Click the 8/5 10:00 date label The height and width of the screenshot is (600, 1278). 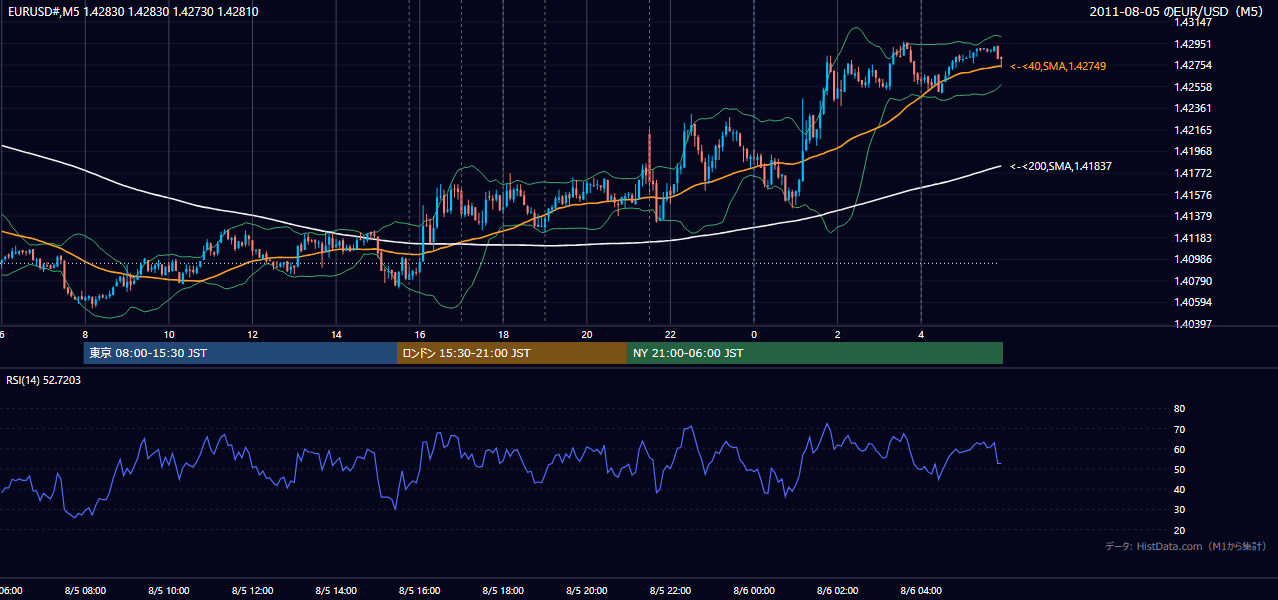(169, 591)
